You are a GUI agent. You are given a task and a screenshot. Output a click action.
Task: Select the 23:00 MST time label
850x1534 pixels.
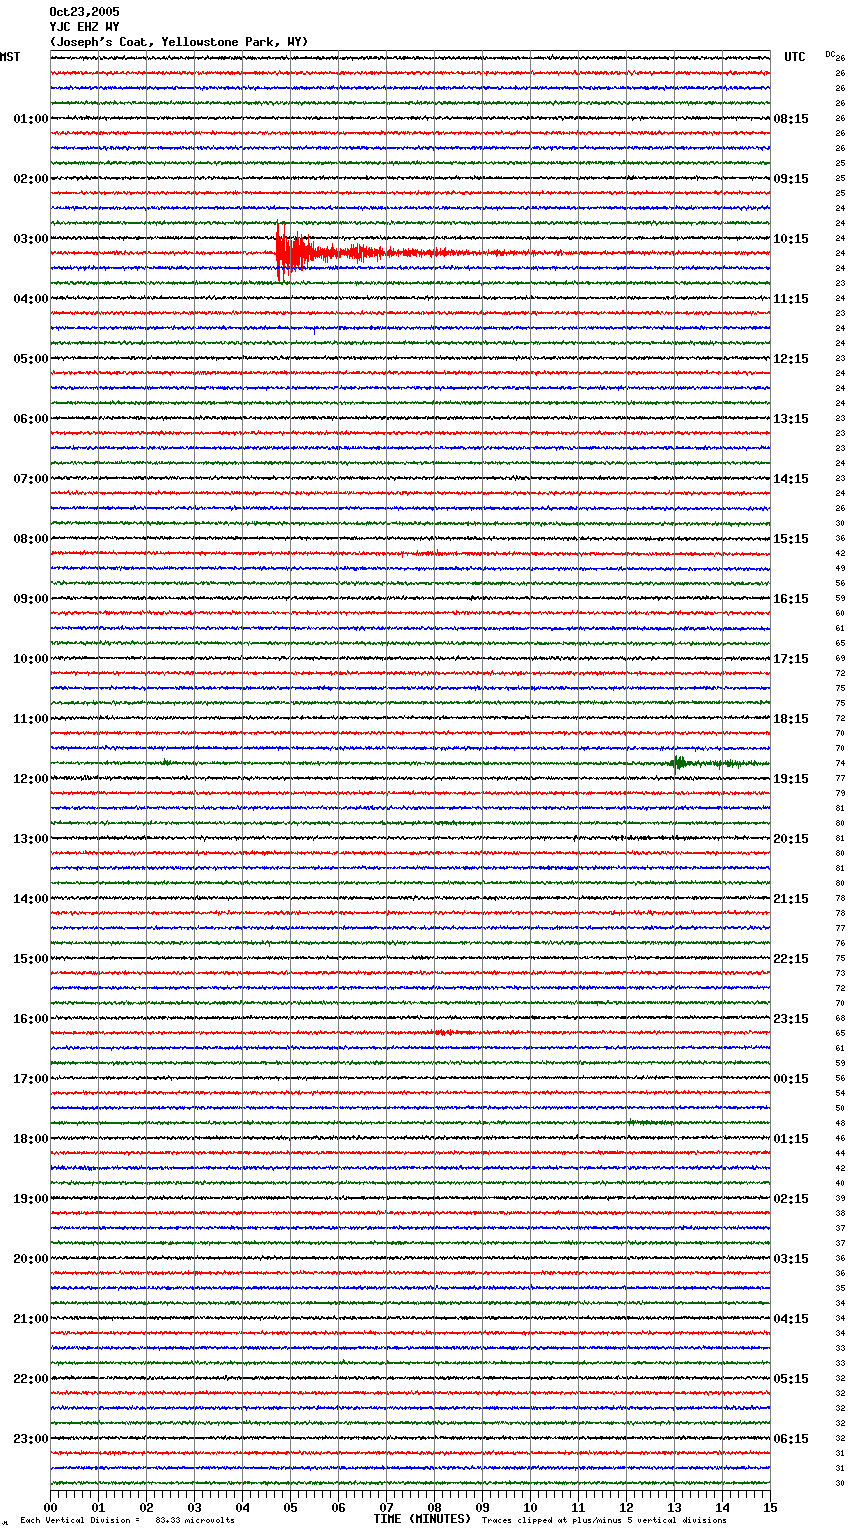(x=31, y=1439)
